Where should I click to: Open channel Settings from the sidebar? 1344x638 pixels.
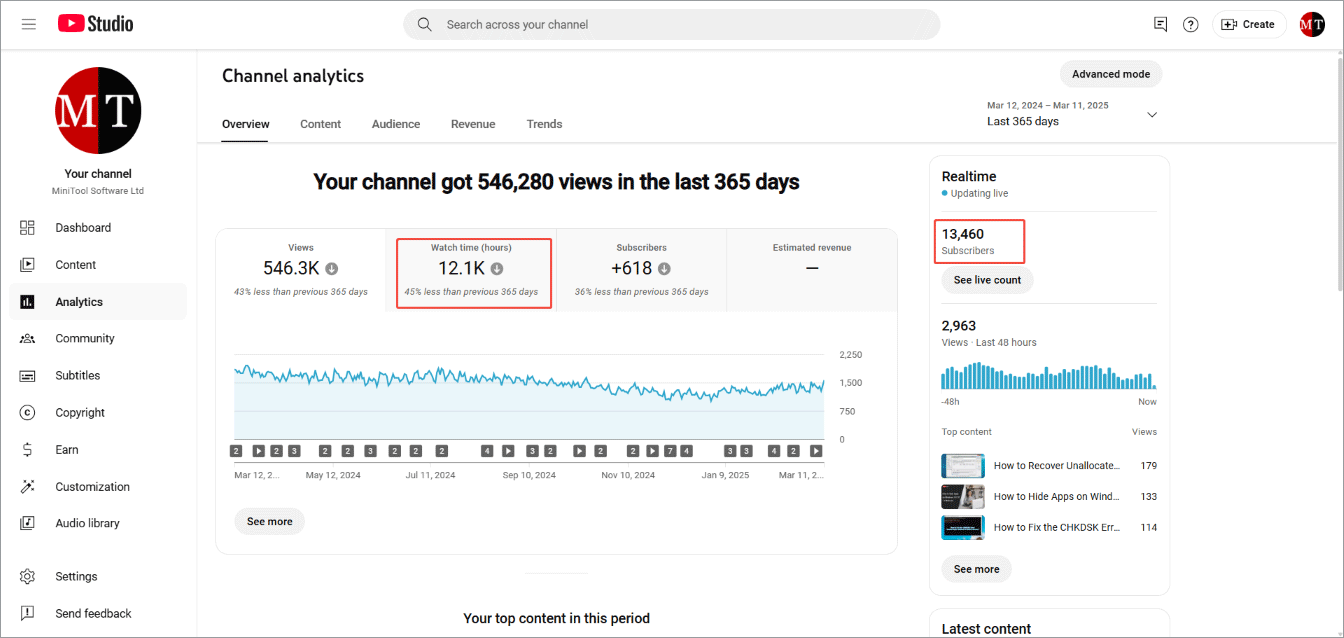[76, 576]
